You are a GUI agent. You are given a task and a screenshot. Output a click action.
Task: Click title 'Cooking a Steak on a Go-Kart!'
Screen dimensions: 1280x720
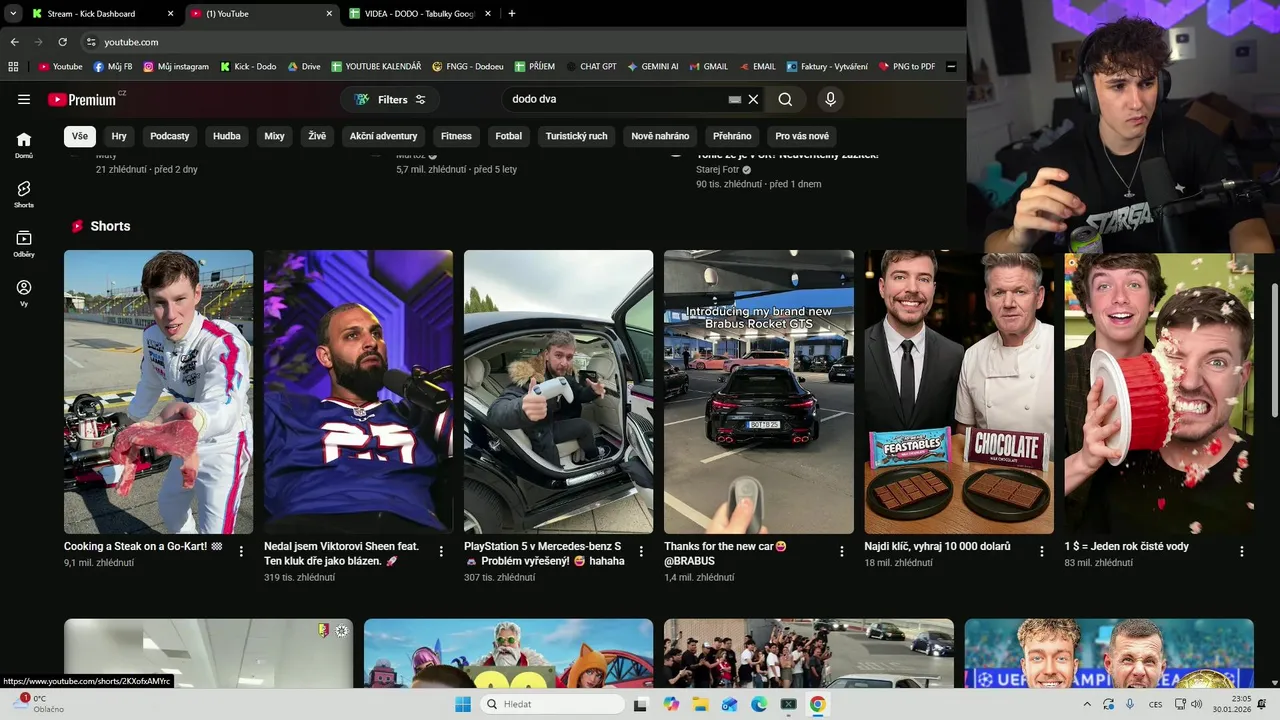point(143,547)
